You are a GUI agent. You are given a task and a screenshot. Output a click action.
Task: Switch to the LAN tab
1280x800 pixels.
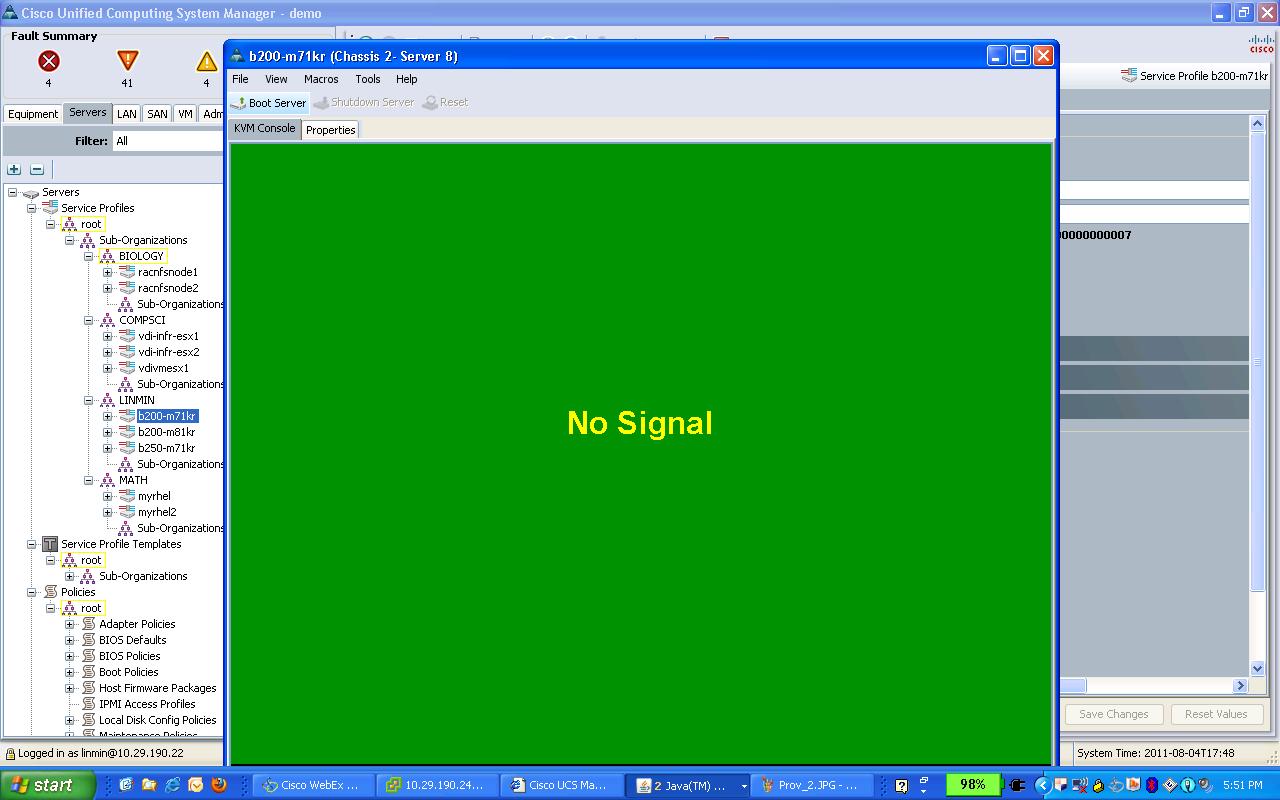tap(126, 114)
